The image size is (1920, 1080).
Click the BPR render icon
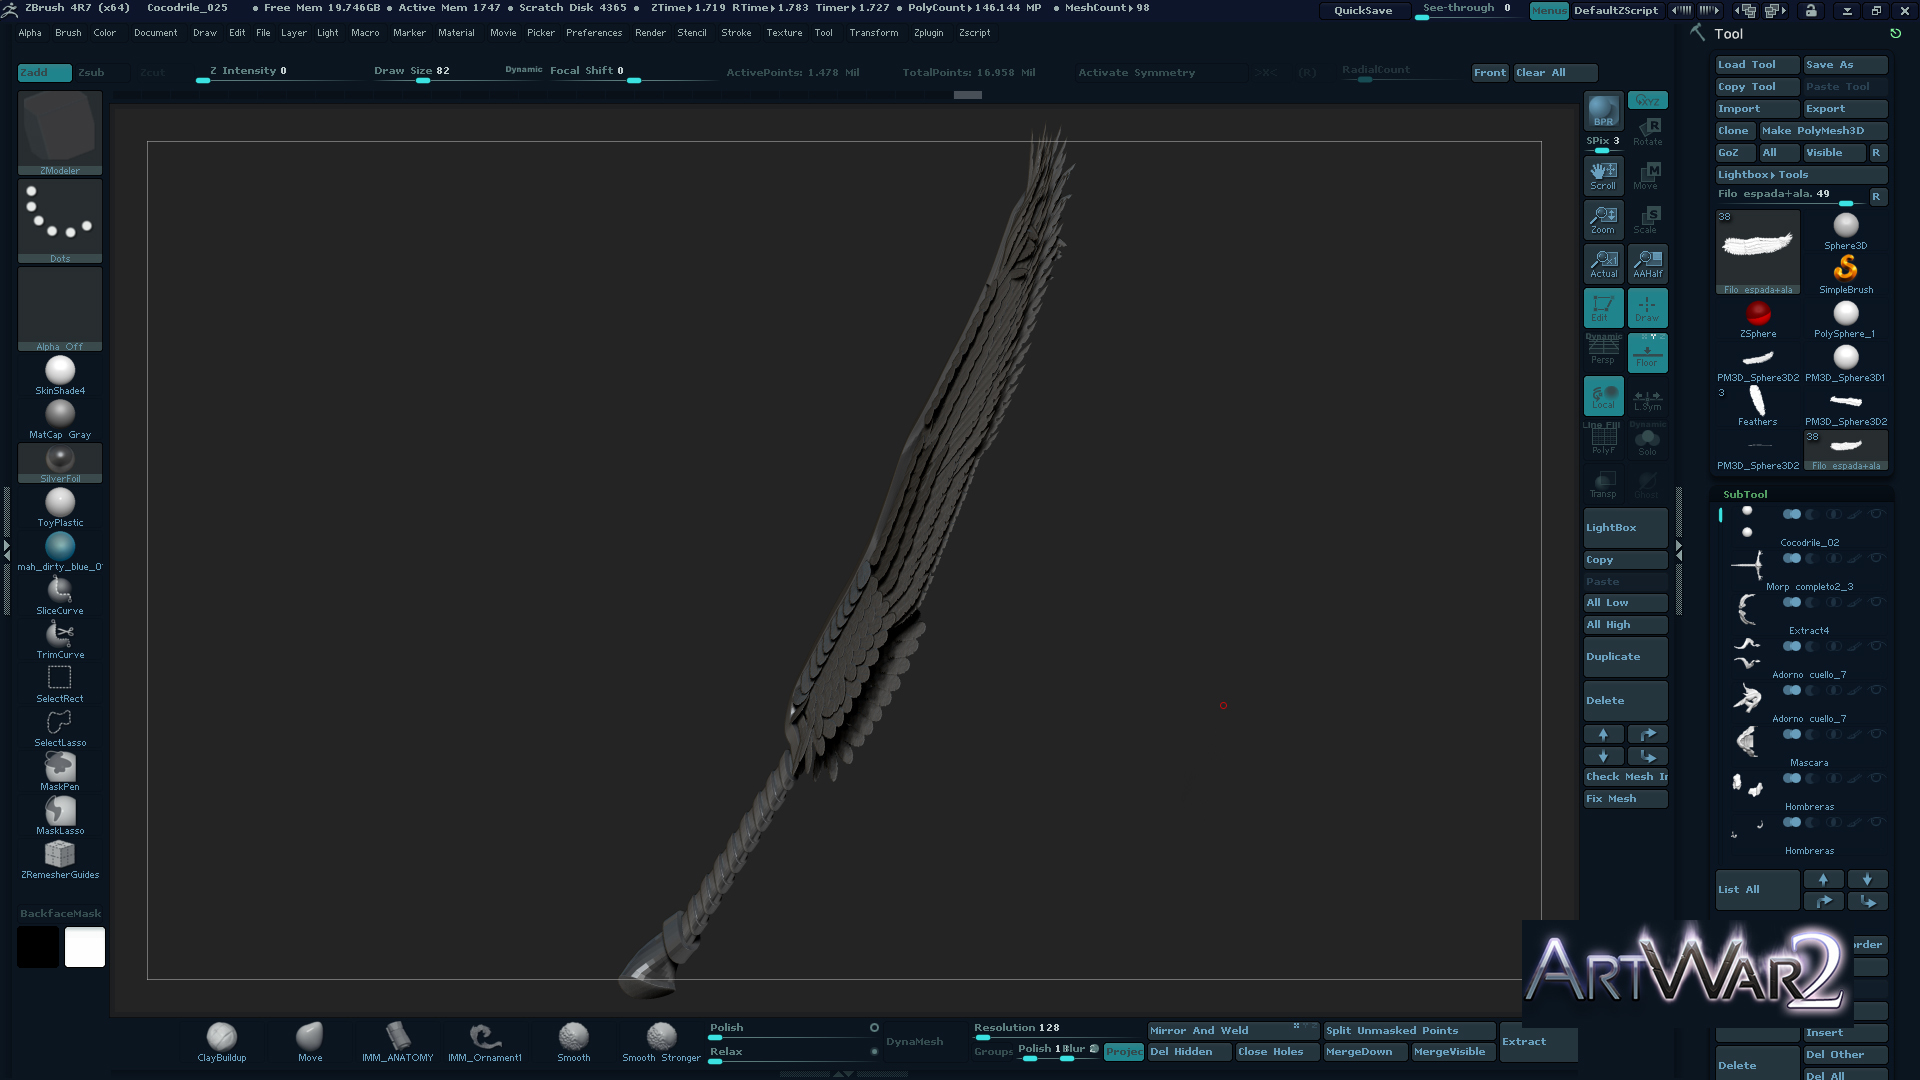[x=1603, y=111]
